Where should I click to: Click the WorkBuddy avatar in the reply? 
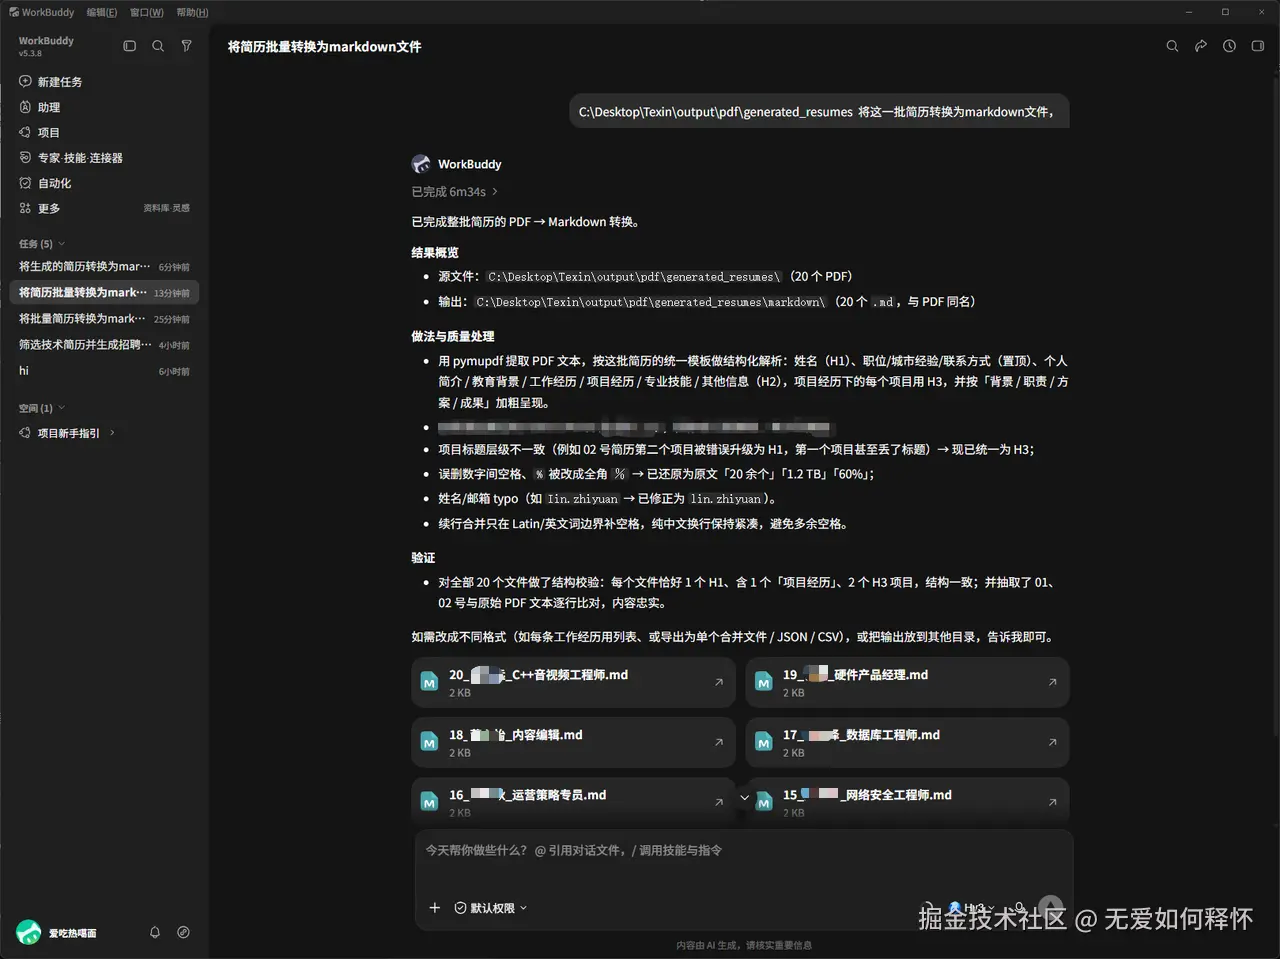tap(421, 164)
